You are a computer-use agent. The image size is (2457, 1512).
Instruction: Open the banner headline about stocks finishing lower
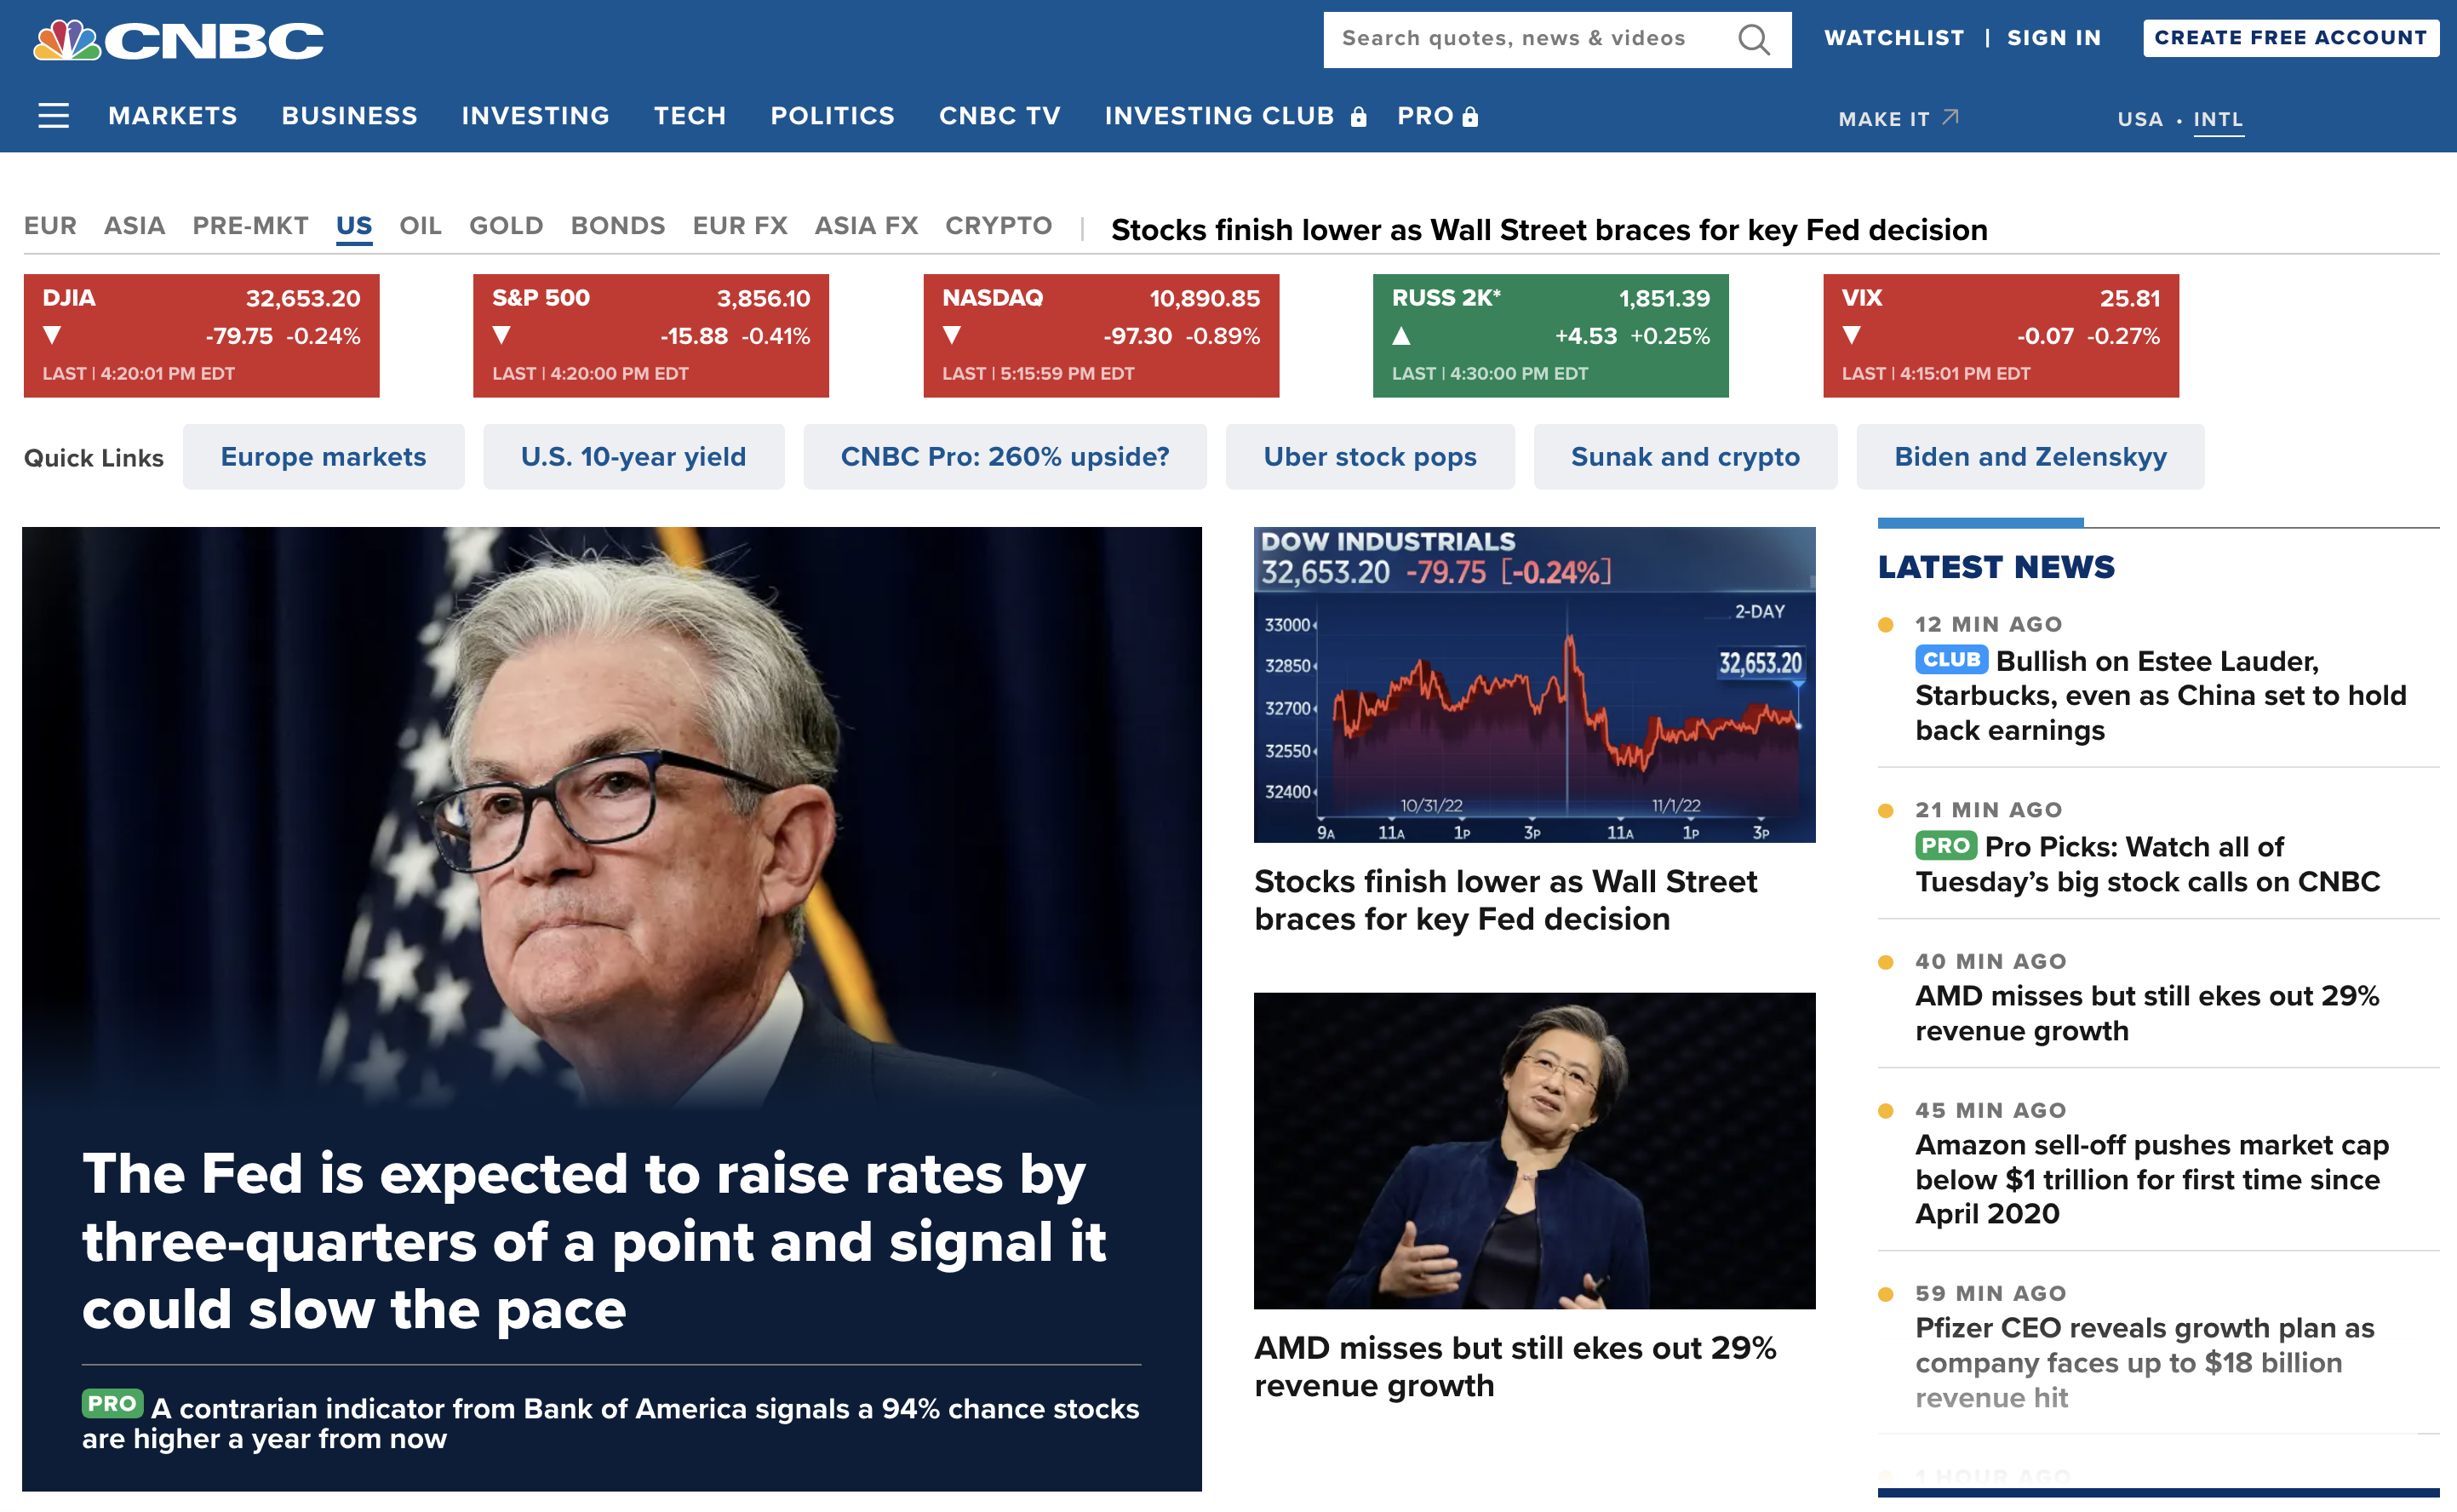click(1549, 230)
